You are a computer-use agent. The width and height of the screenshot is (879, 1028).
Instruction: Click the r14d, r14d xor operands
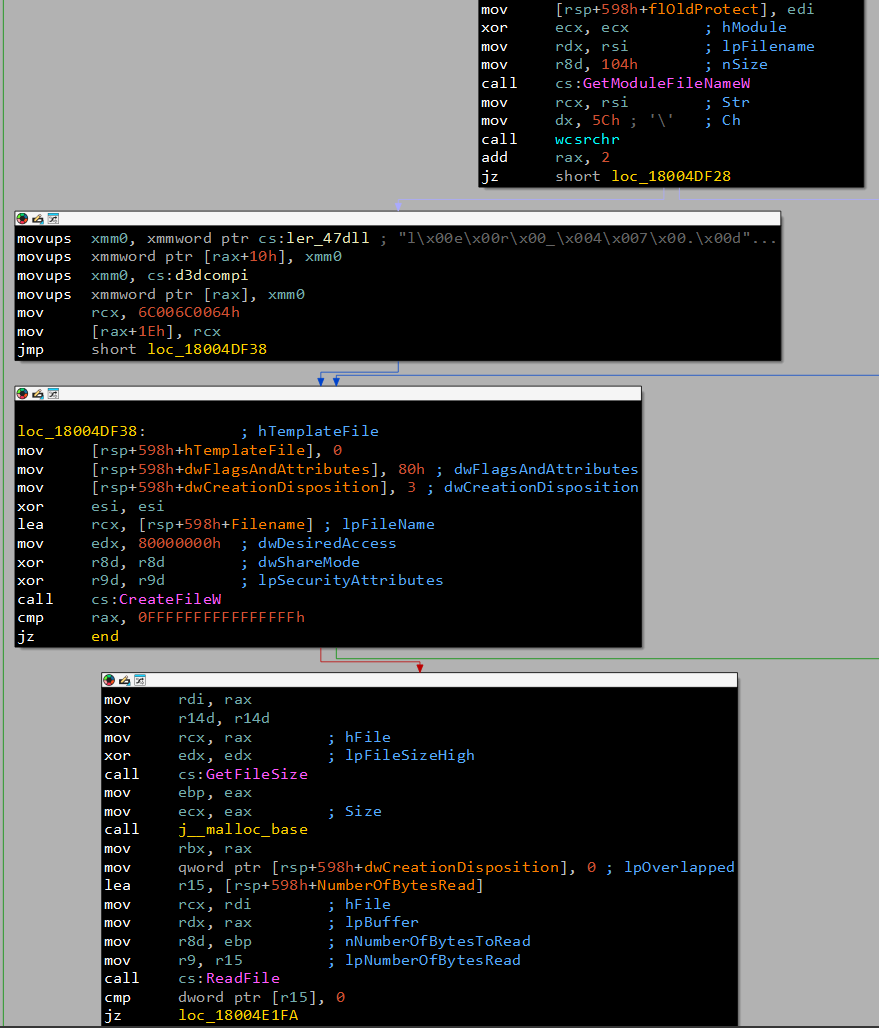224,719
